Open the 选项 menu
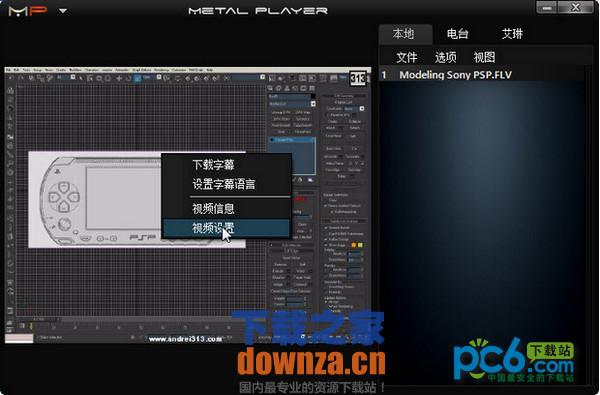The width and height of the screenshot is (600, 395). [x=445, y=57]
